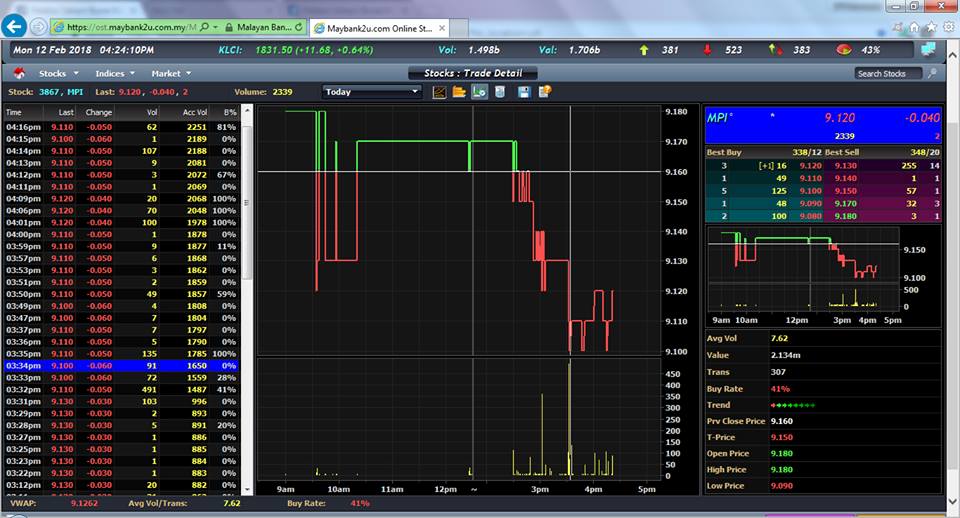Click up arrow of trade list scrollbar
The height and width of the screenshot is (518, 960).
coord(247,111)
